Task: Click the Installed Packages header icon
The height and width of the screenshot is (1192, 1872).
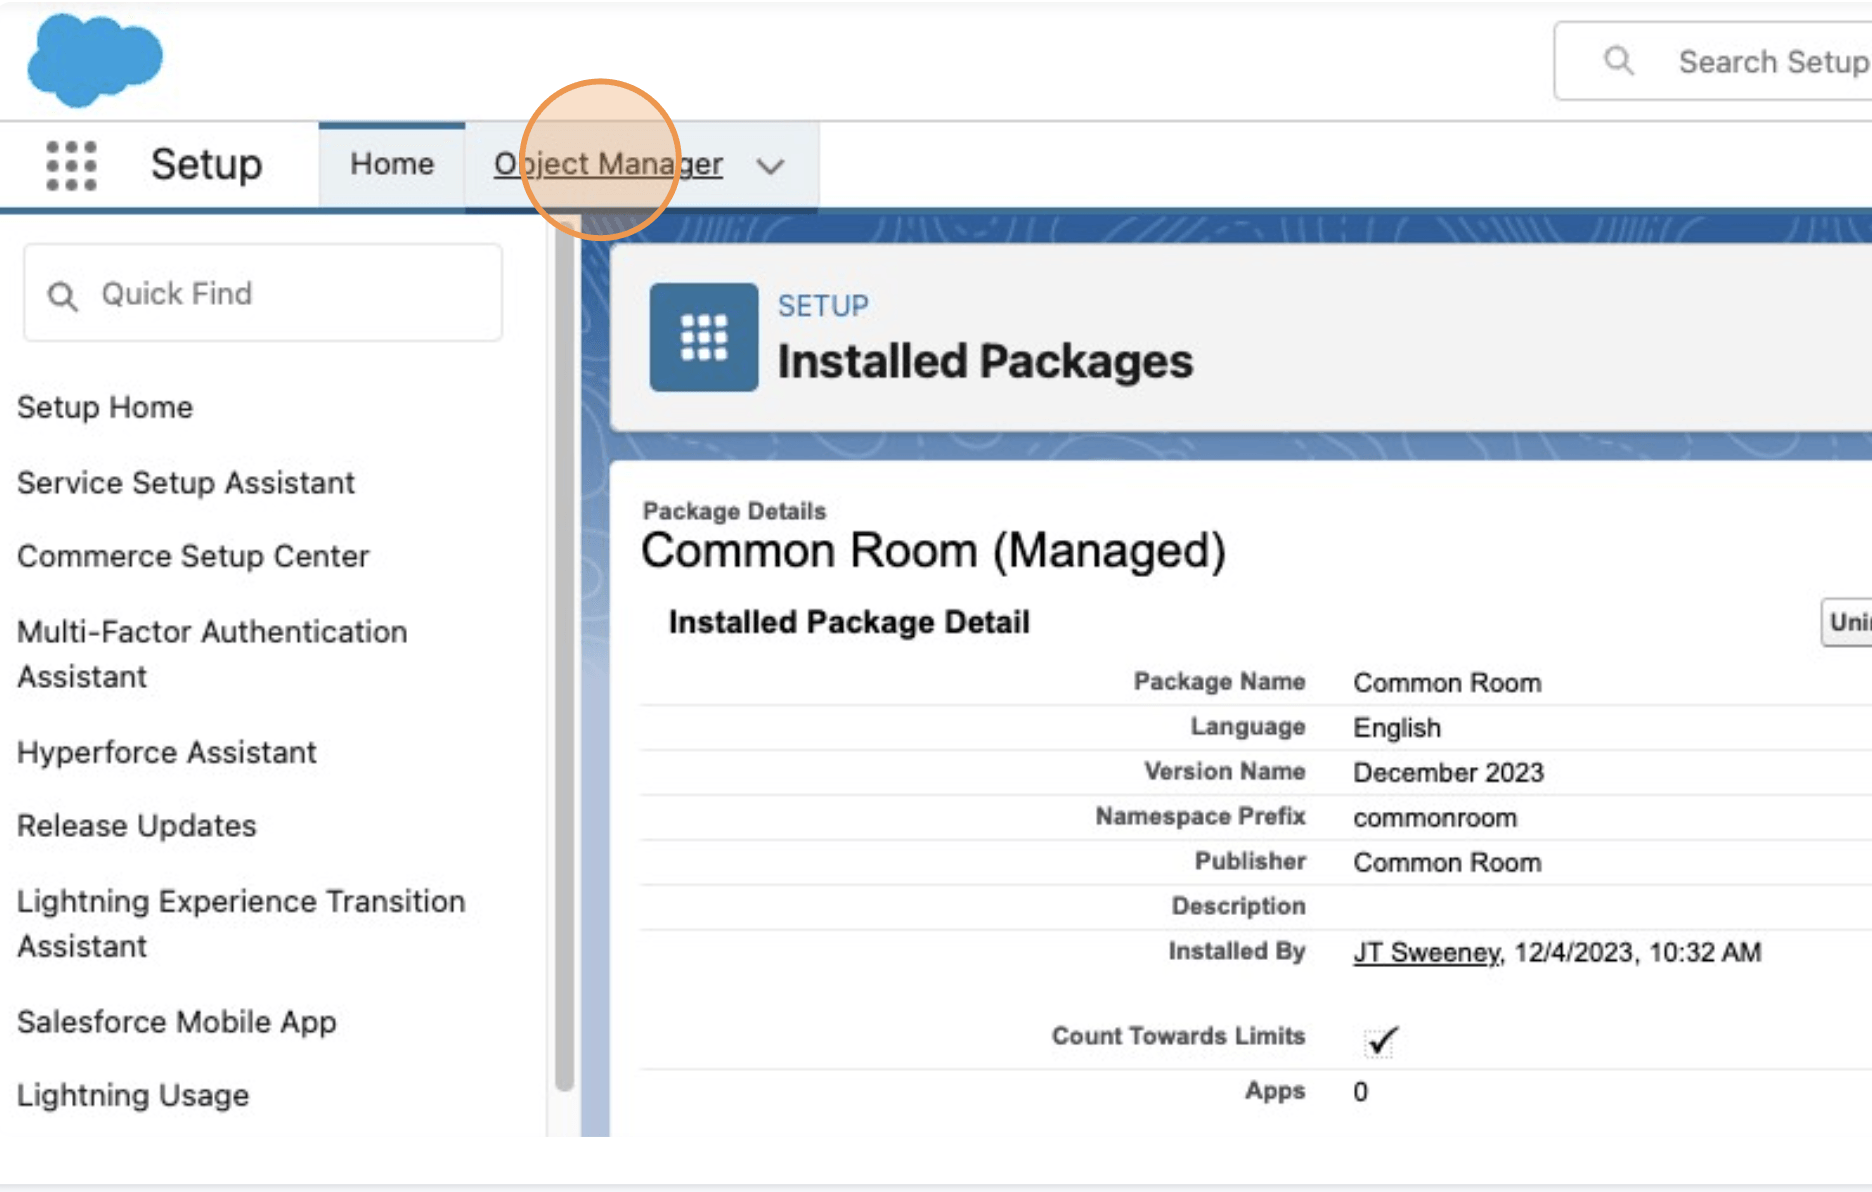Action: [704, 337]
